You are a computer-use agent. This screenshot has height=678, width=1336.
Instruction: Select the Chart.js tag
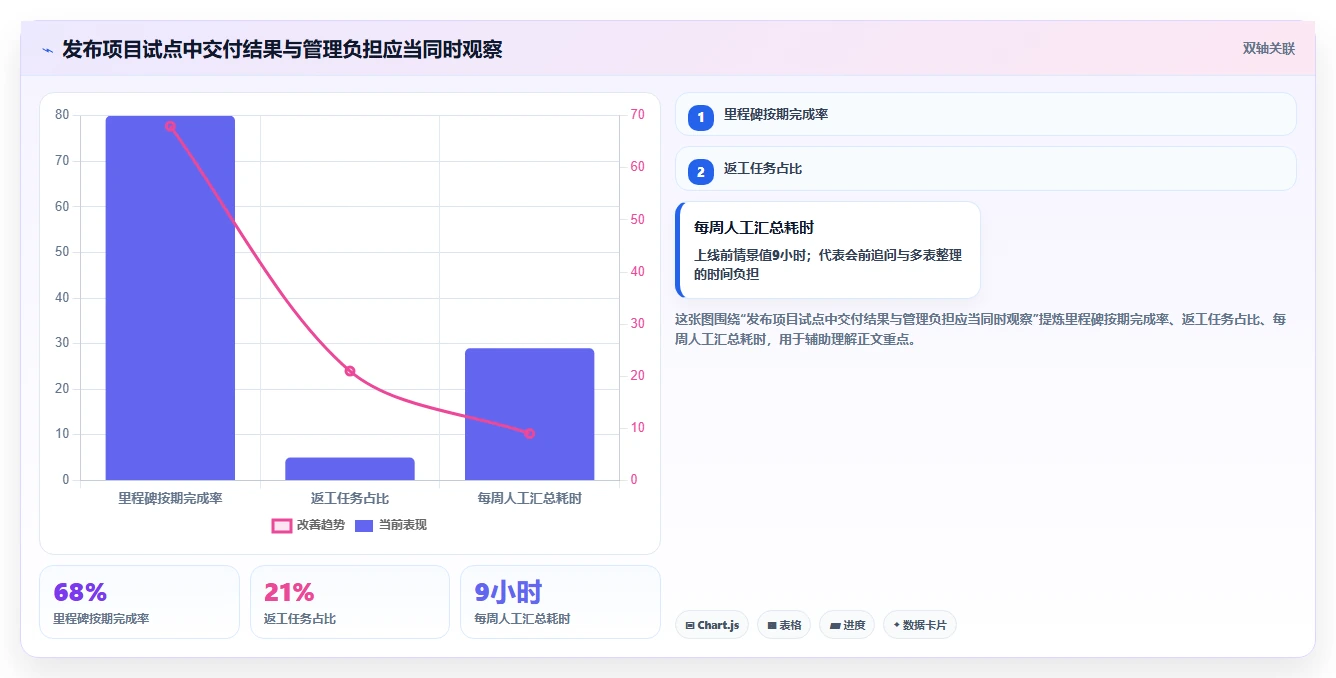point(712,625)
